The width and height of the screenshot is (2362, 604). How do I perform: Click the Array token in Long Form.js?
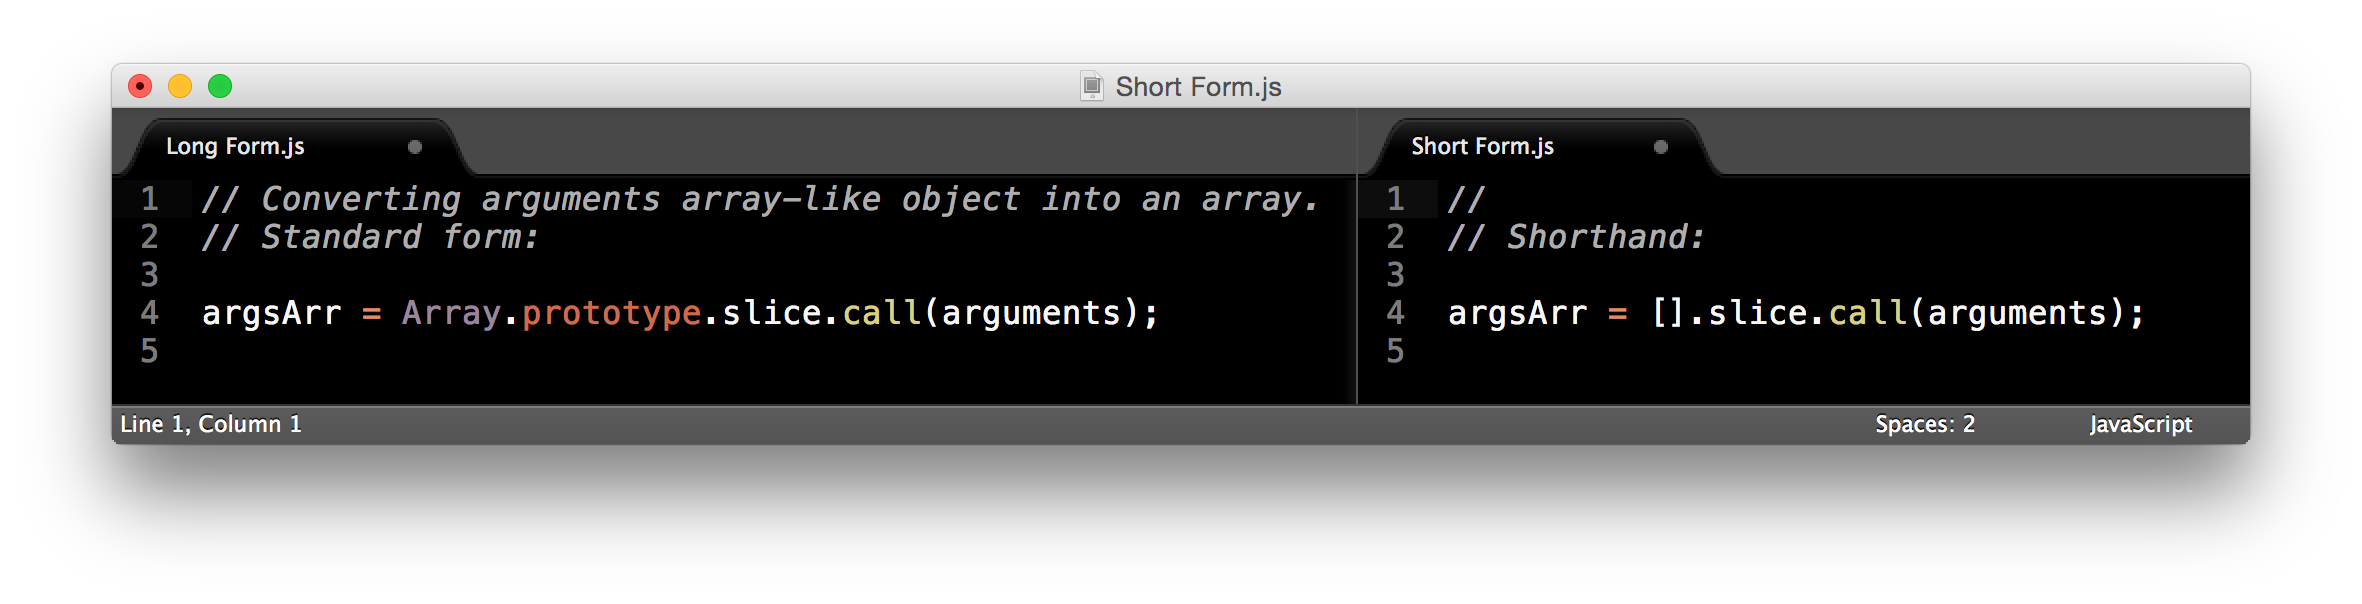point(450,313)
